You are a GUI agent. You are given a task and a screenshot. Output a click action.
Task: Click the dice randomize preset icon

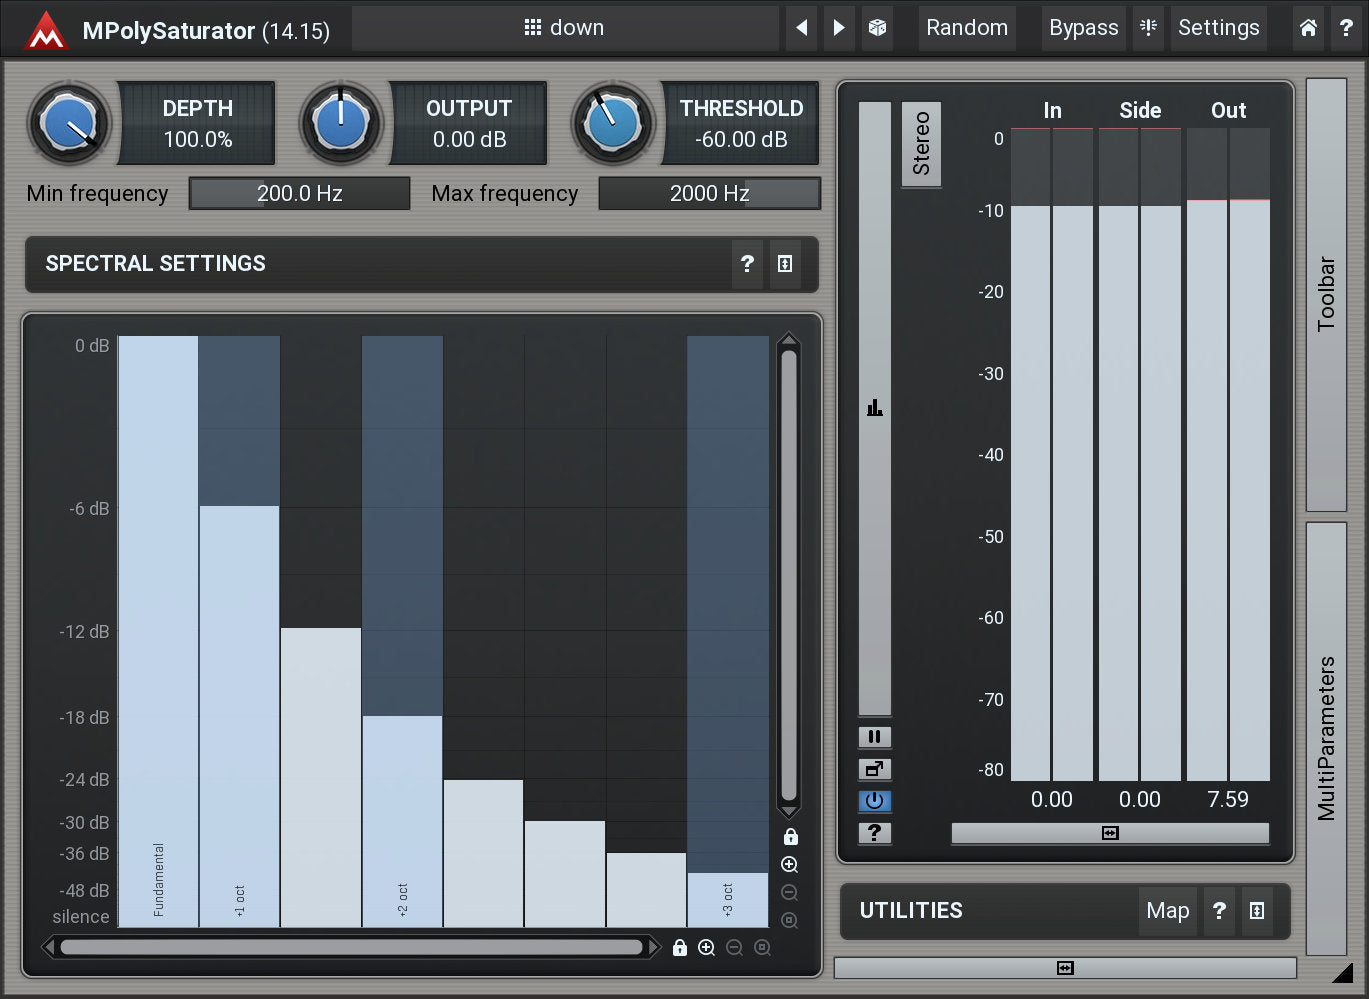point(877,28)
